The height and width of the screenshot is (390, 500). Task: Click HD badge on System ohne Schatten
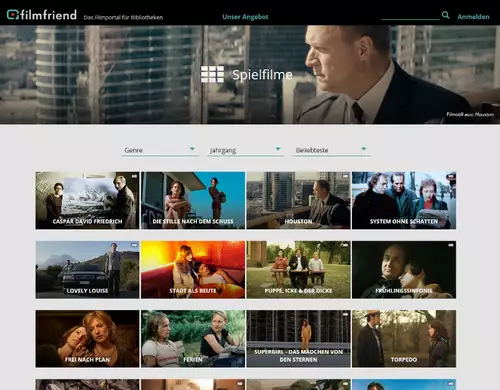(451, 176)
